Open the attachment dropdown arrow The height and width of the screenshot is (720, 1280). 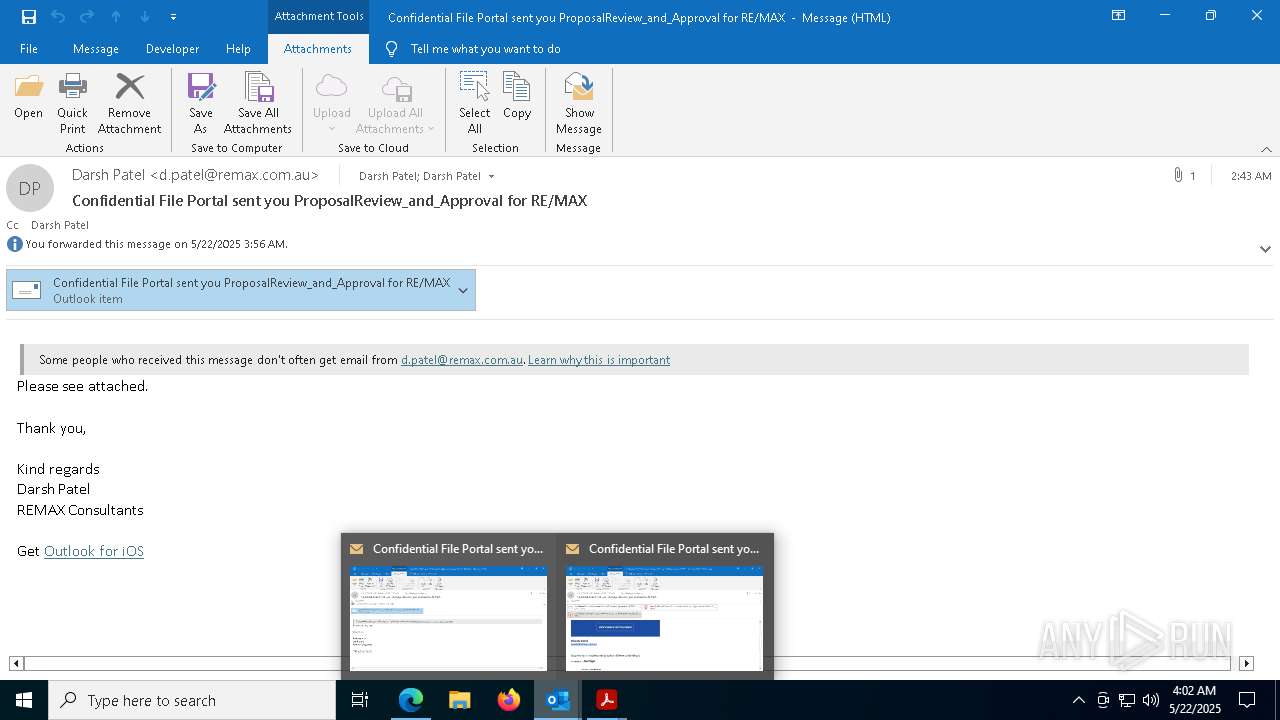click(x=463, y=290)
